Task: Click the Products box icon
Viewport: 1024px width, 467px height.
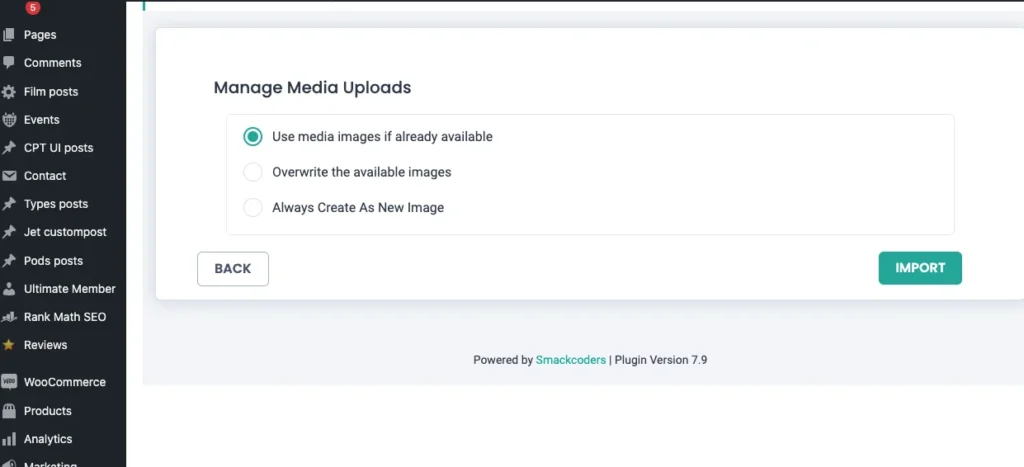Action: [x=9, y=411]
